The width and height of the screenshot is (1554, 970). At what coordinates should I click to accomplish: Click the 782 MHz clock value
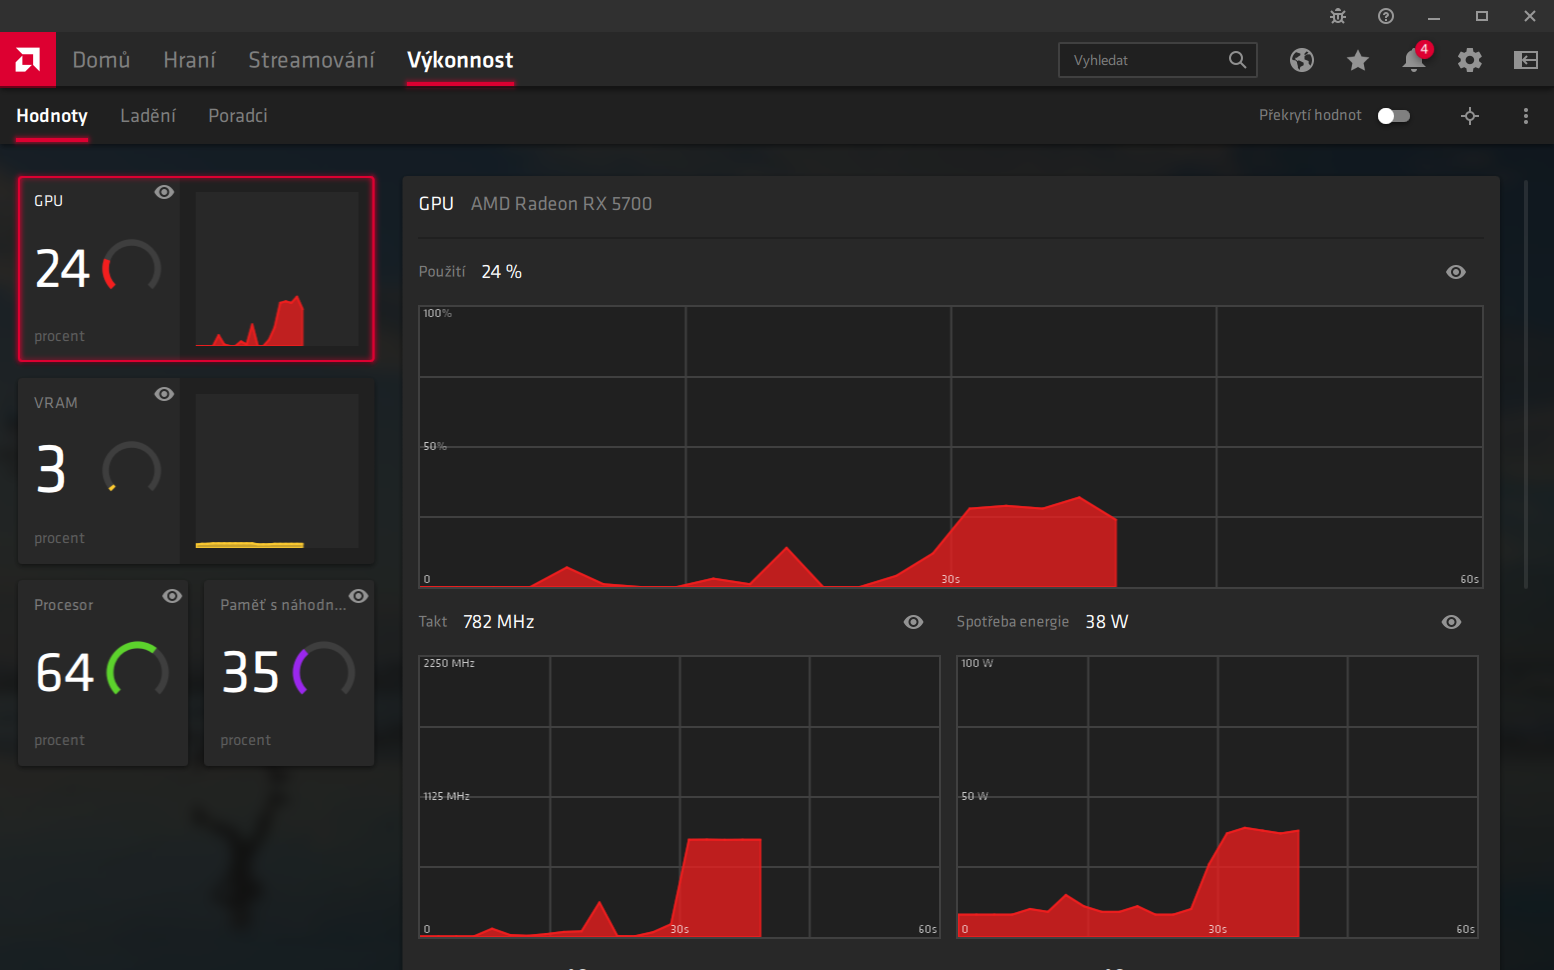(x=499, y=622)
